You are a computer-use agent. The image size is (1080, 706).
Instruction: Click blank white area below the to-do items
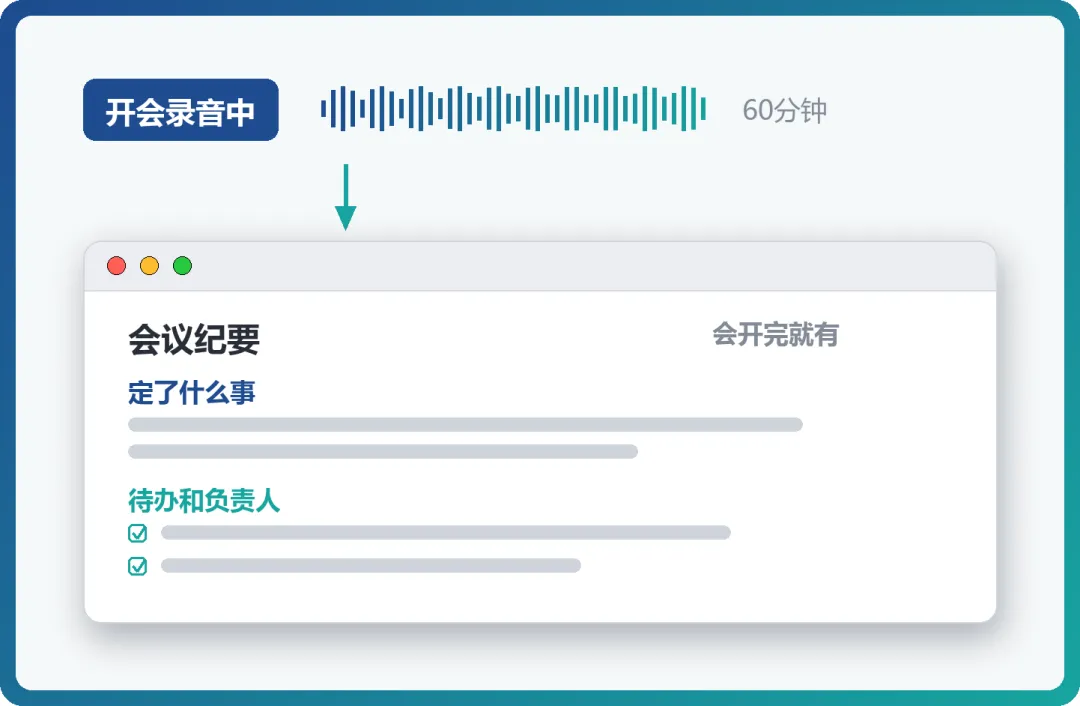click(x=540, y=598)
